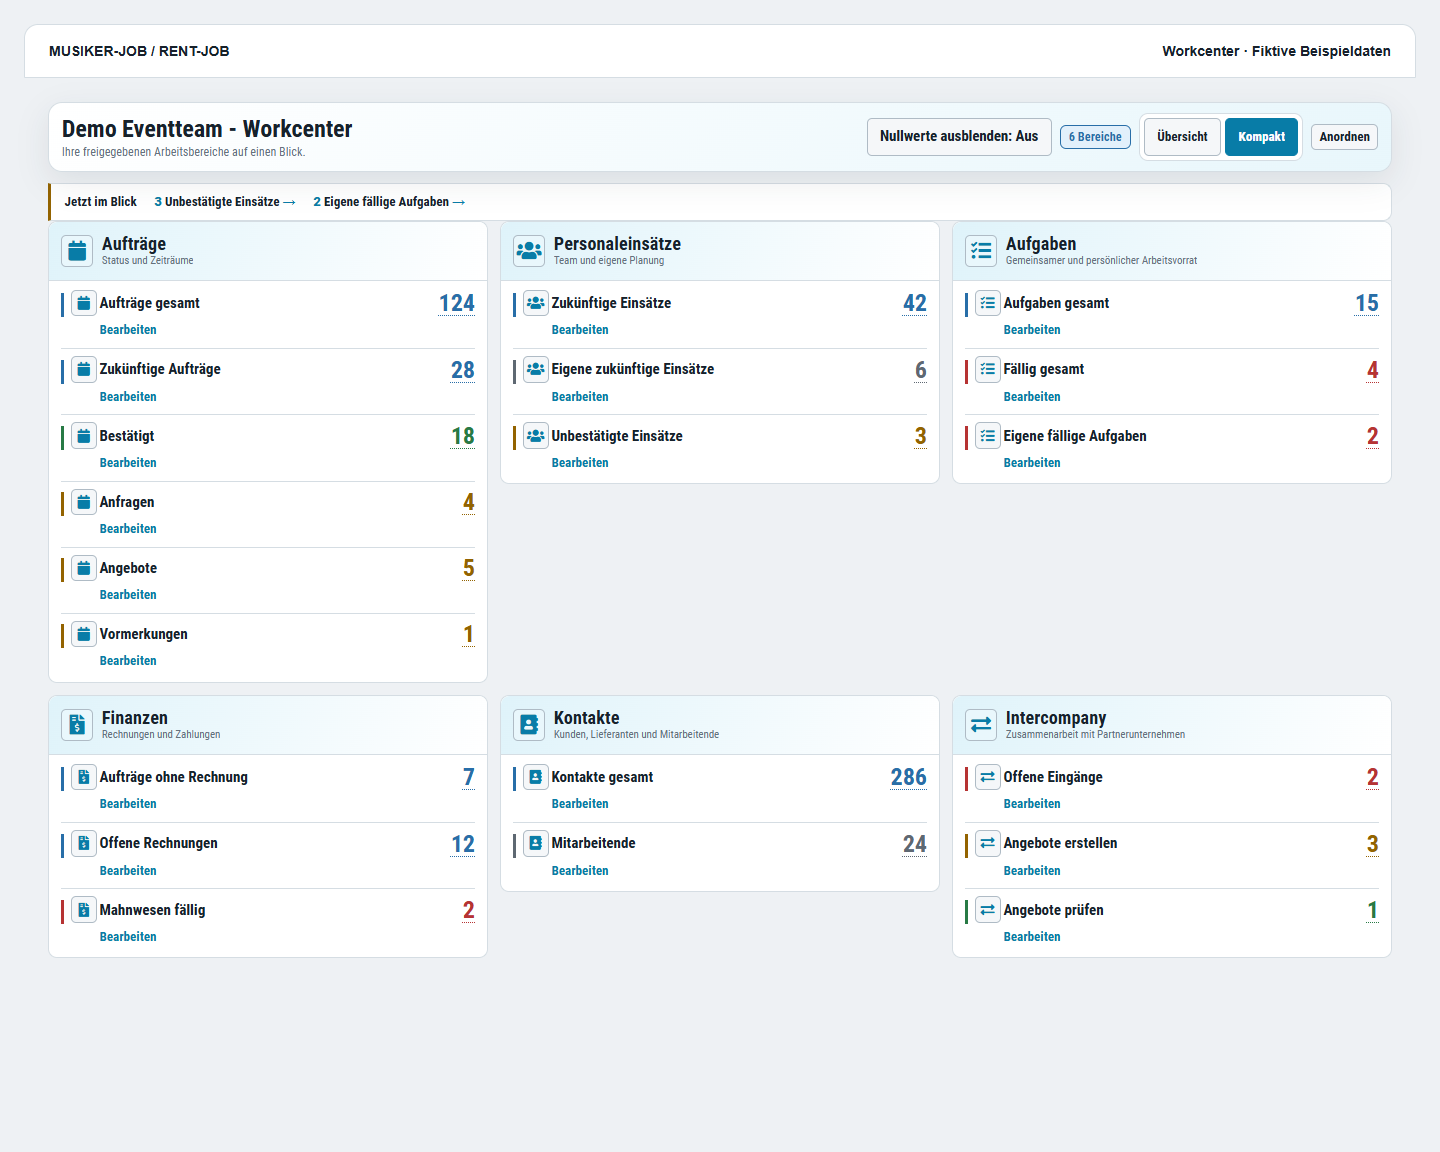This screenshot has width=1440, height=1152.
Task: Click the calendar icon beside Bestätigt
Action: click(x=84, y=436)
